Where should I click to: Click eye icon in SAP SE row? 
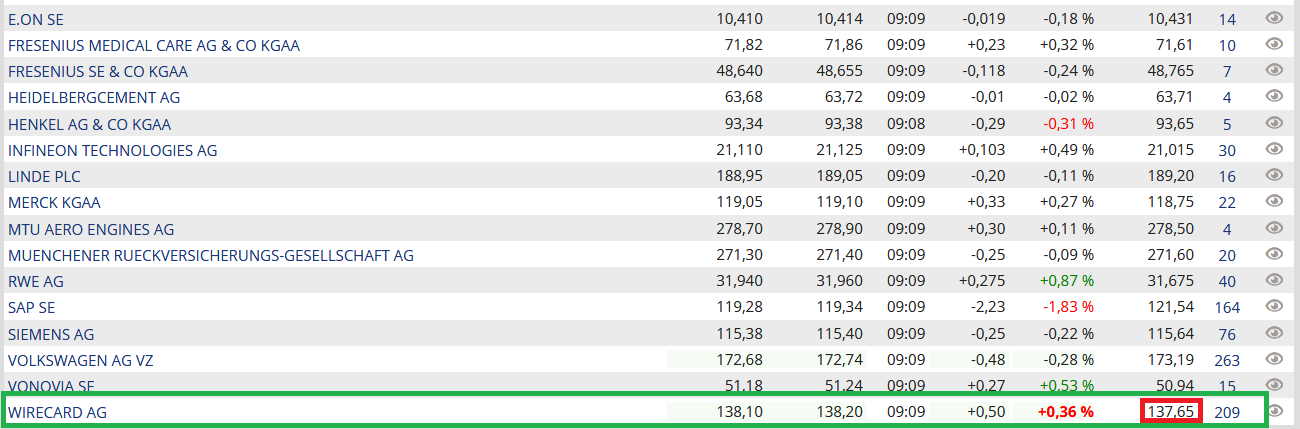[1273, 306]
